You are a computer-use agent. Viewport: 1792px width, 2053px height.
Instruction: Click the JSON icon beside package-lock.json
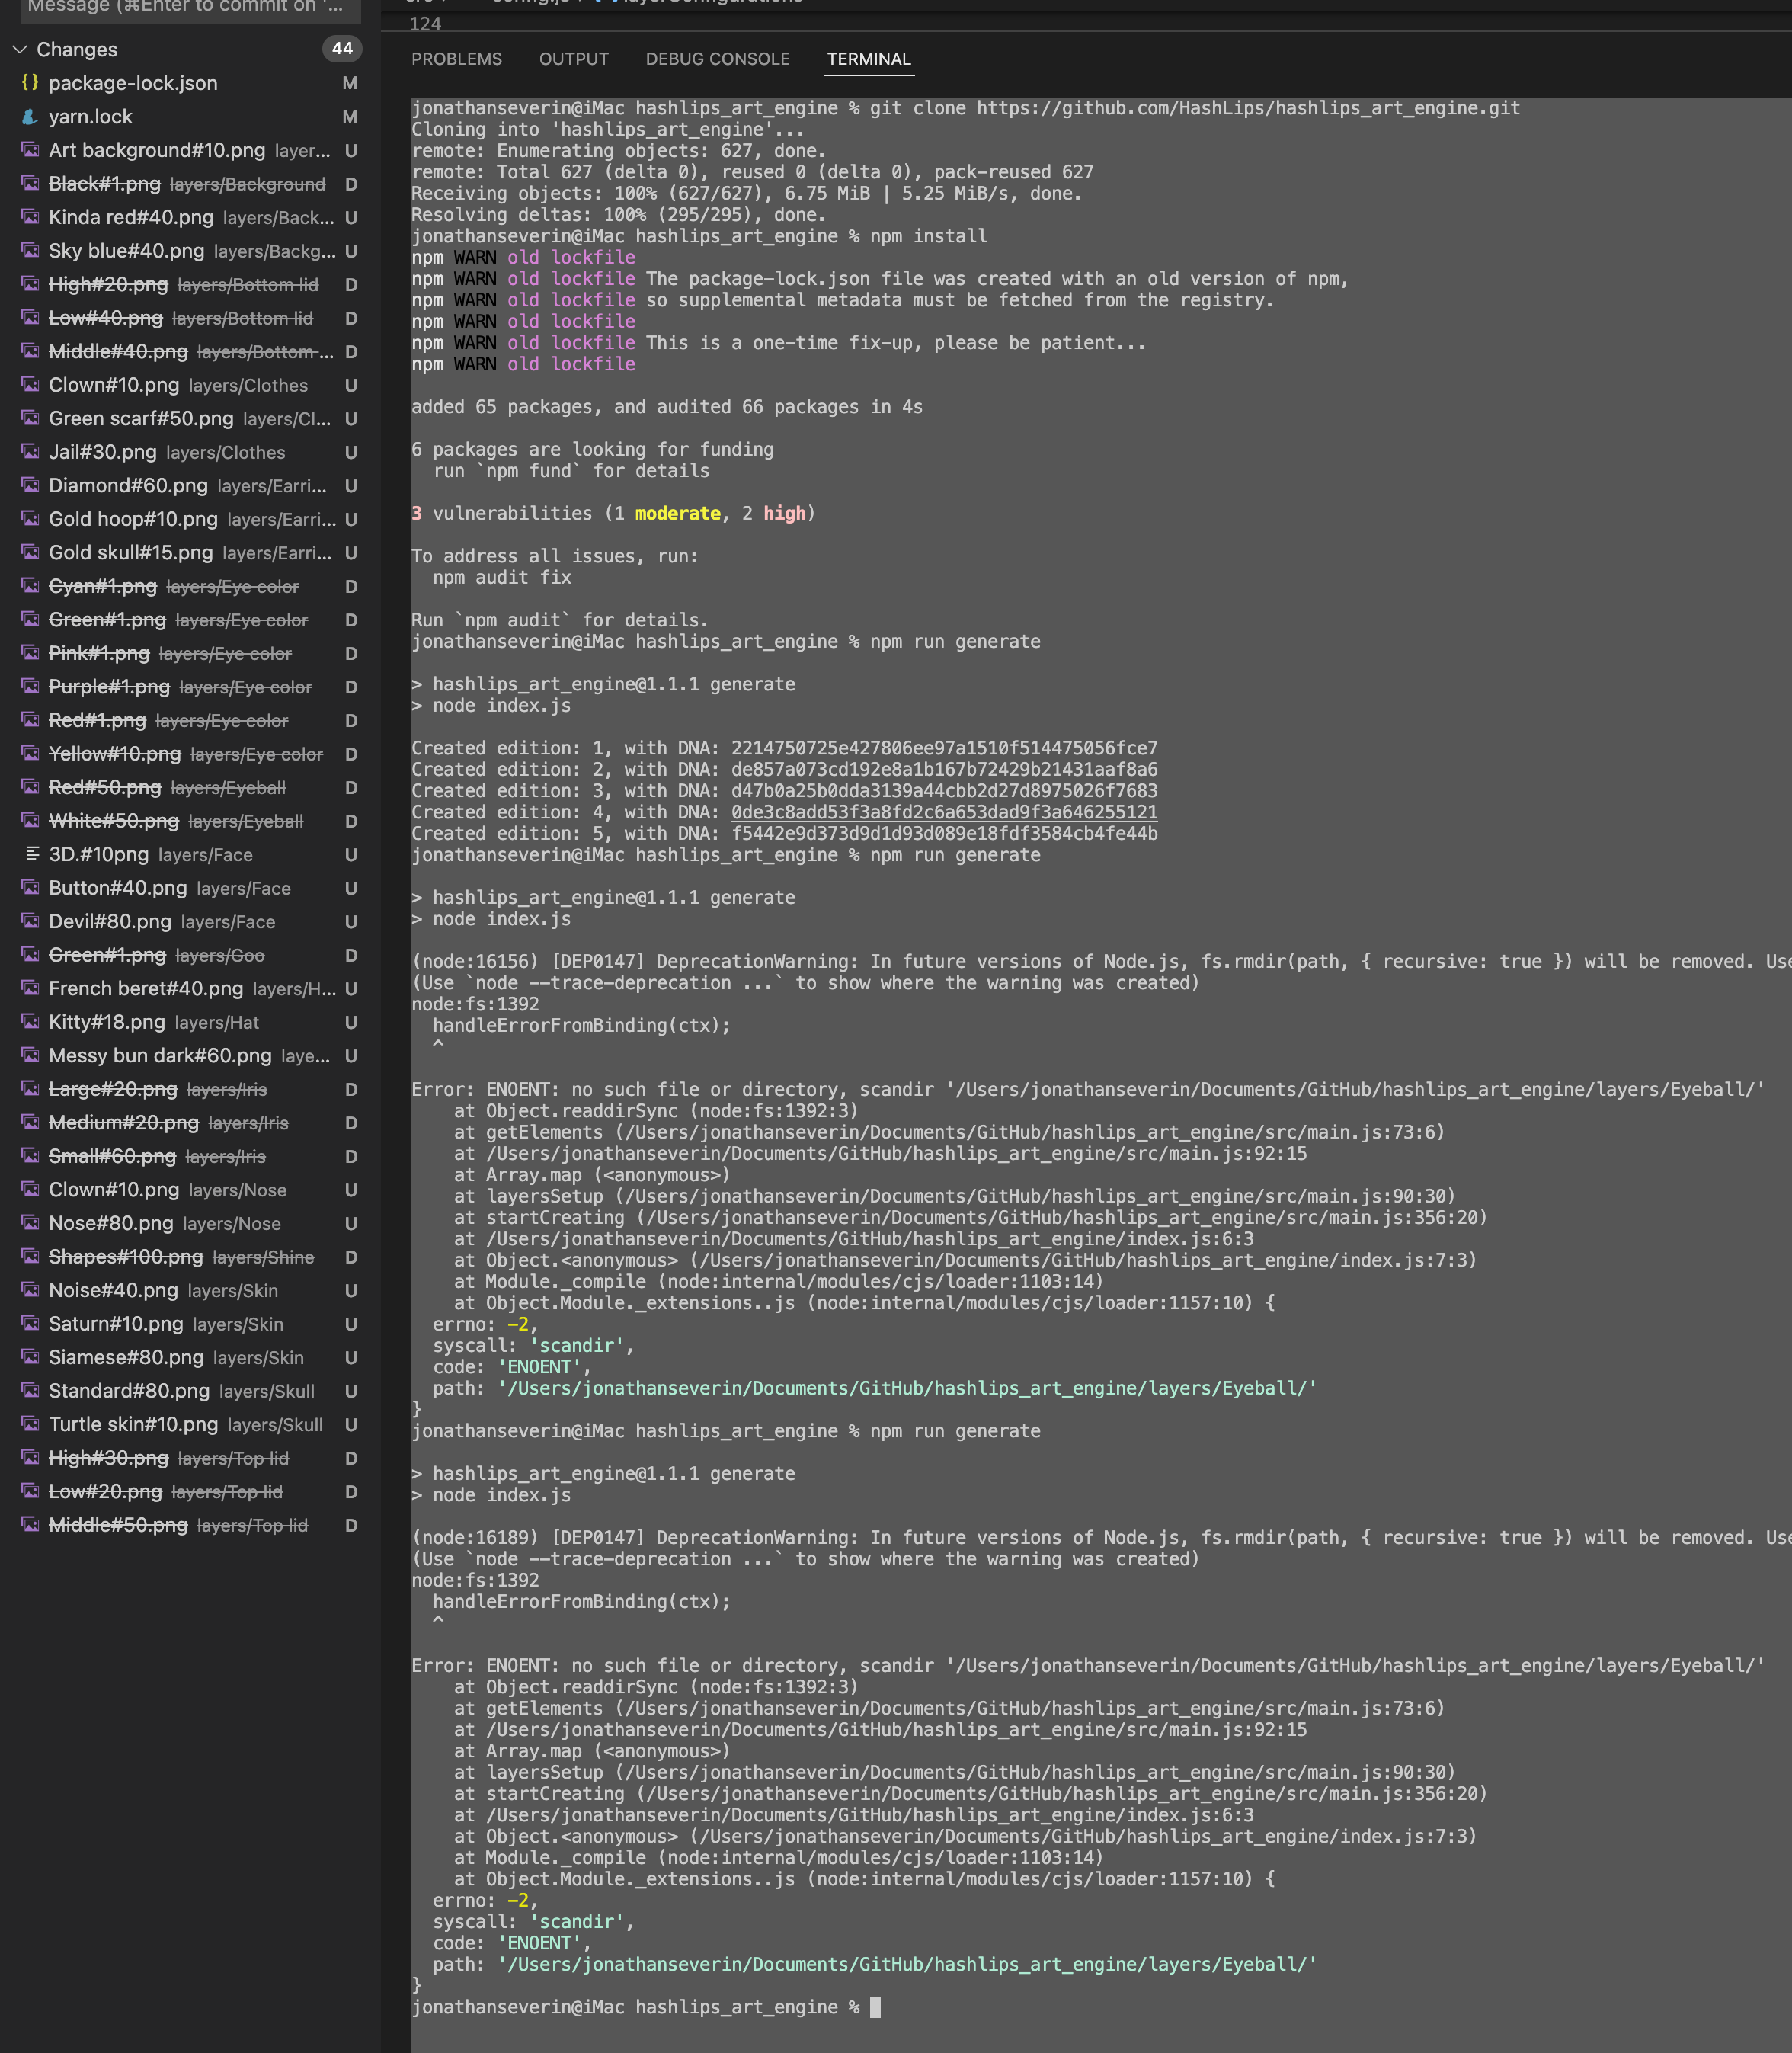click(31, 83)
